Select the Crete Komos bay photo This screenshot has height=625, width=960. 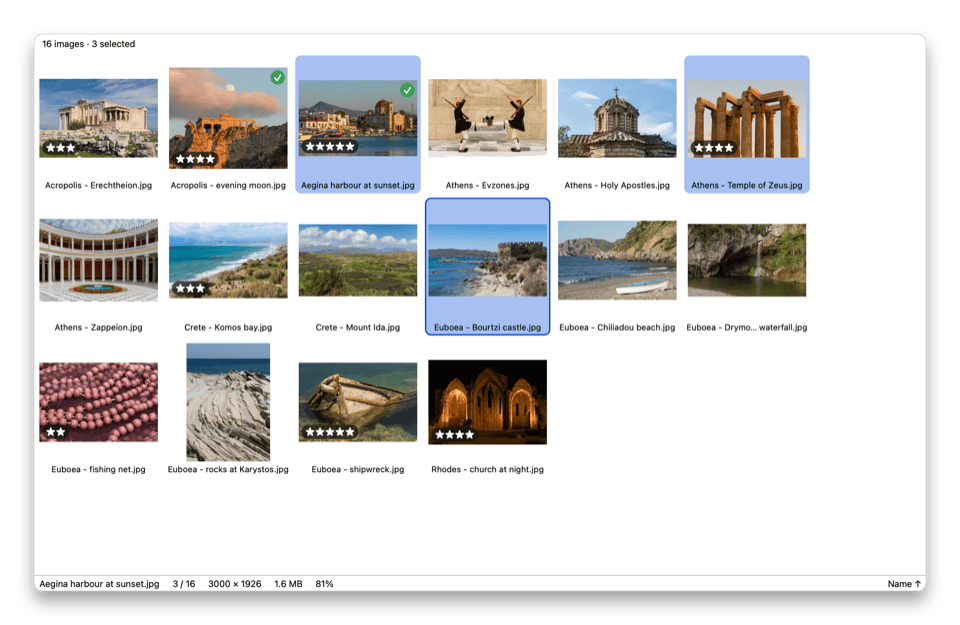coord(228,260)
